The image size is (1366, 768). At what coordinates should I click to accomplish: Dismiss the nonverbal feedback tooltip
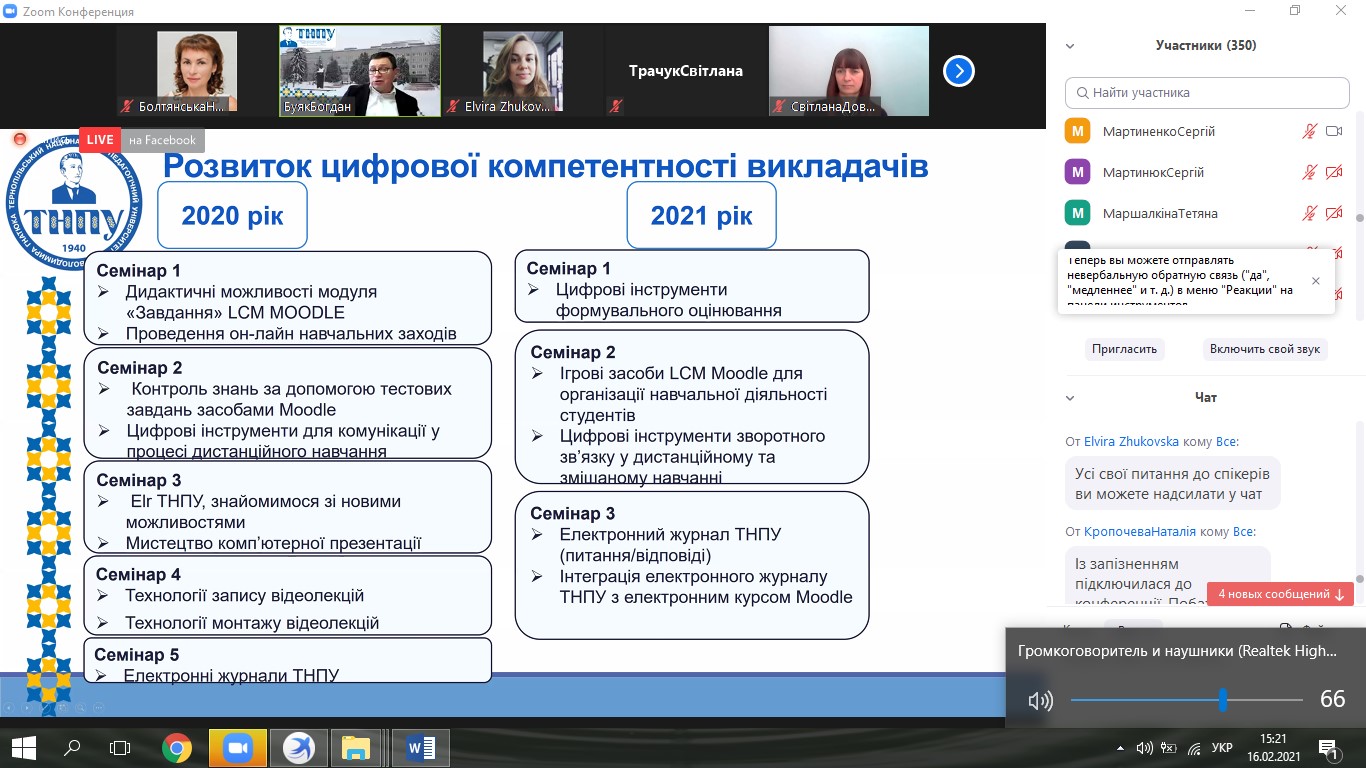coord(1316,281)
